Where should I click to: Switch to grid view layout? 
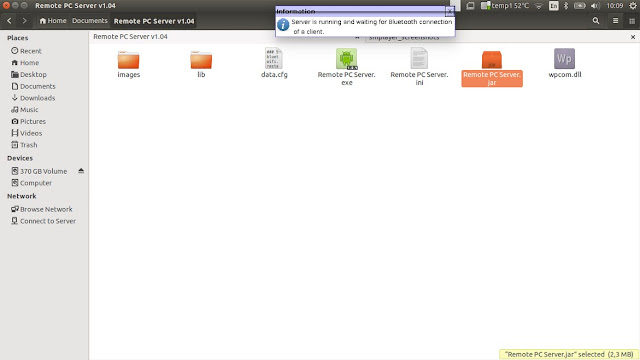coord(632,21)
